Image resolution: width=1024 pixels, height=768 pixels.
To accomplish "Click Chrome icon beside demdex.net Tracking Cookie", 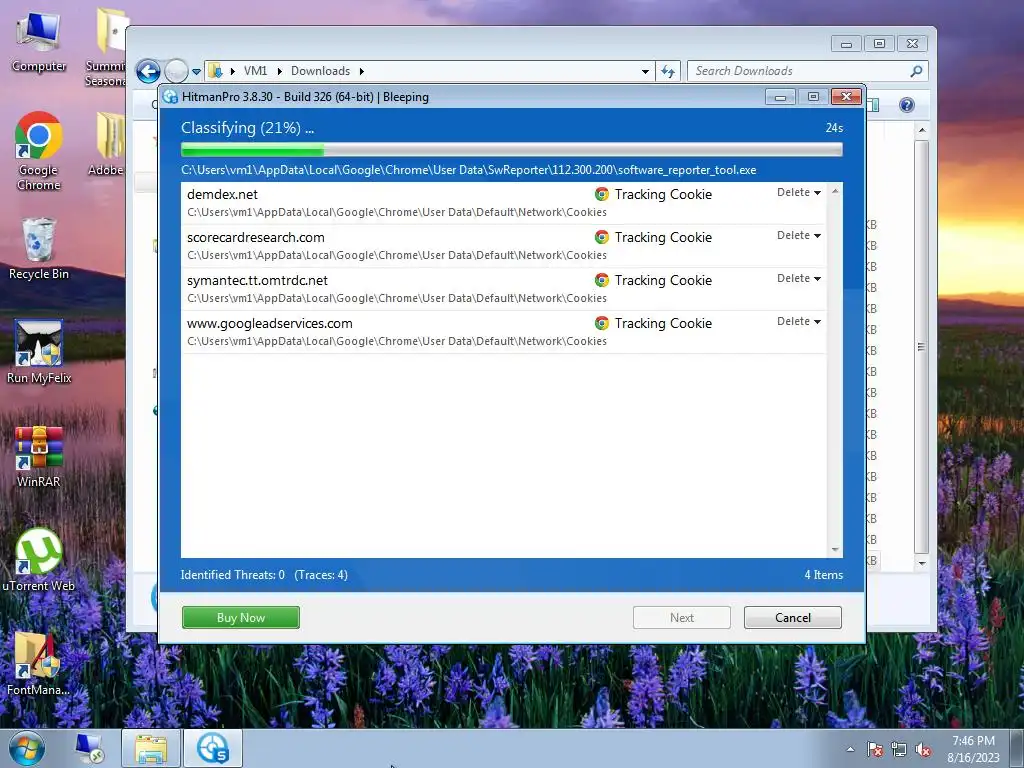I will pos(602,194).
